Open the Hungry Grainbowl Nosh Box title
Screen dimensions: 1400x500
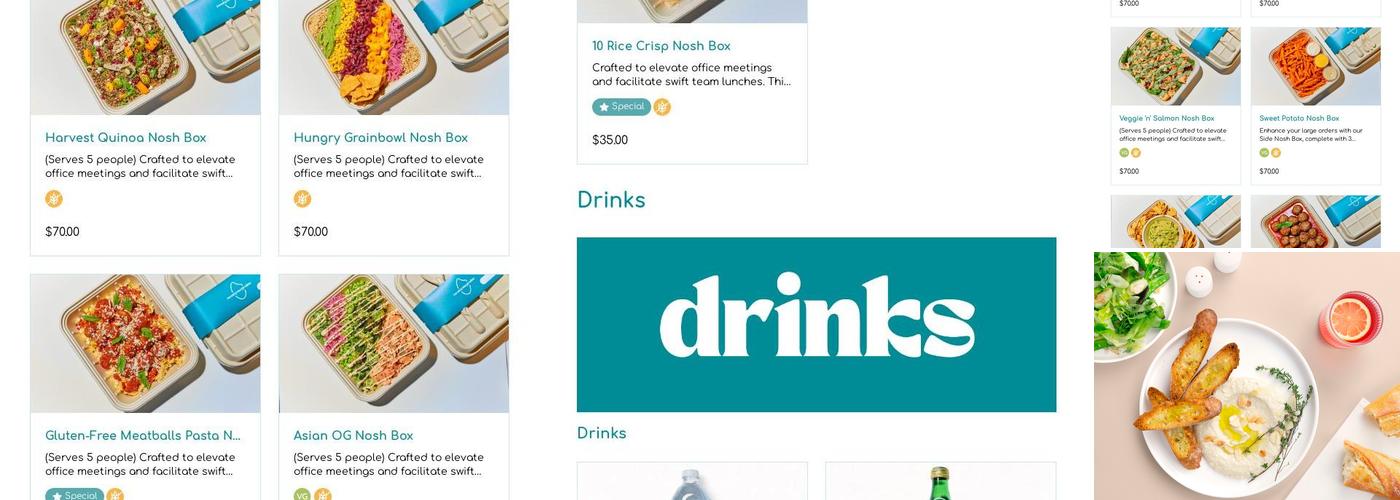[381, 138]
